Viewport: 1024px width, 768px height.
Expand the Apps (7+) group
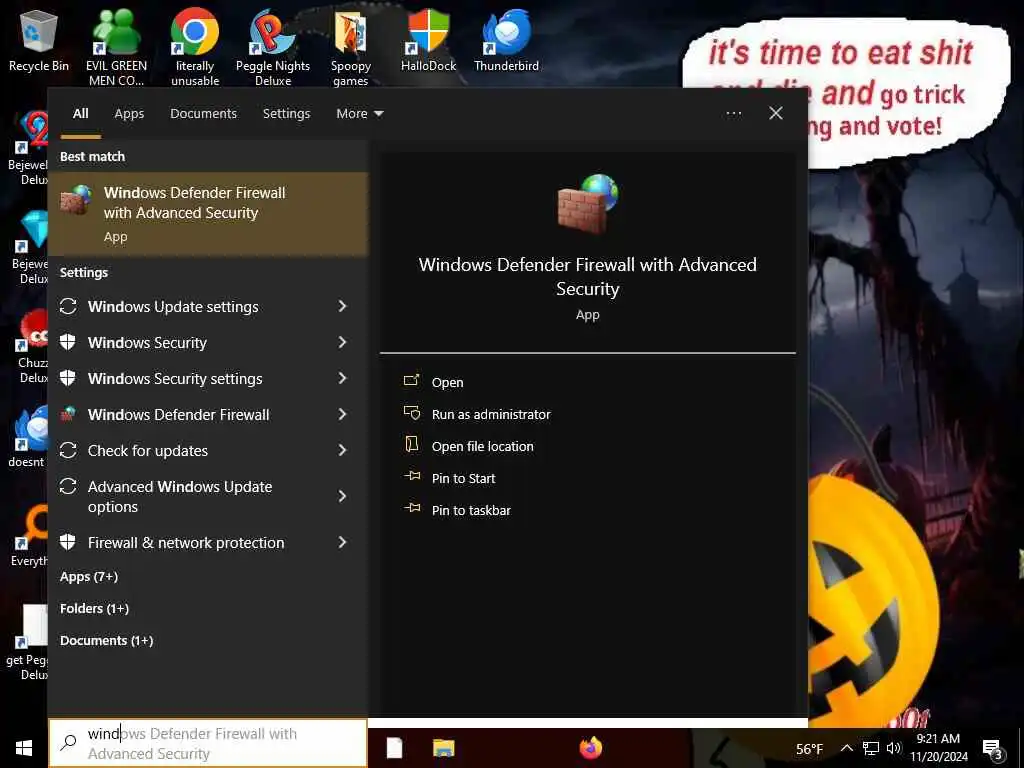(x=89, y=577)
